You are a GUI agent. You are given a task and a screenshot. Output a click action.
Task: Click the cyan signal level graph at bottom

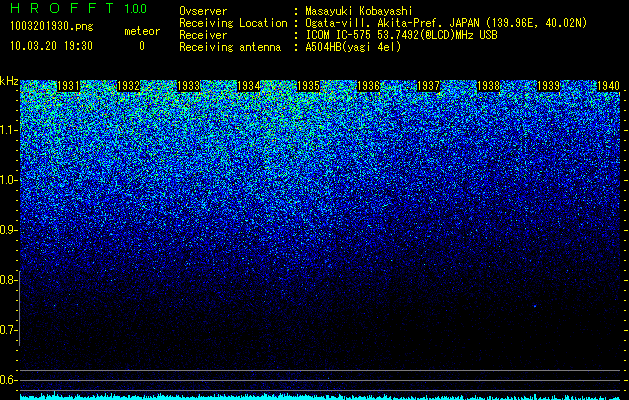(x=320, y=396)
